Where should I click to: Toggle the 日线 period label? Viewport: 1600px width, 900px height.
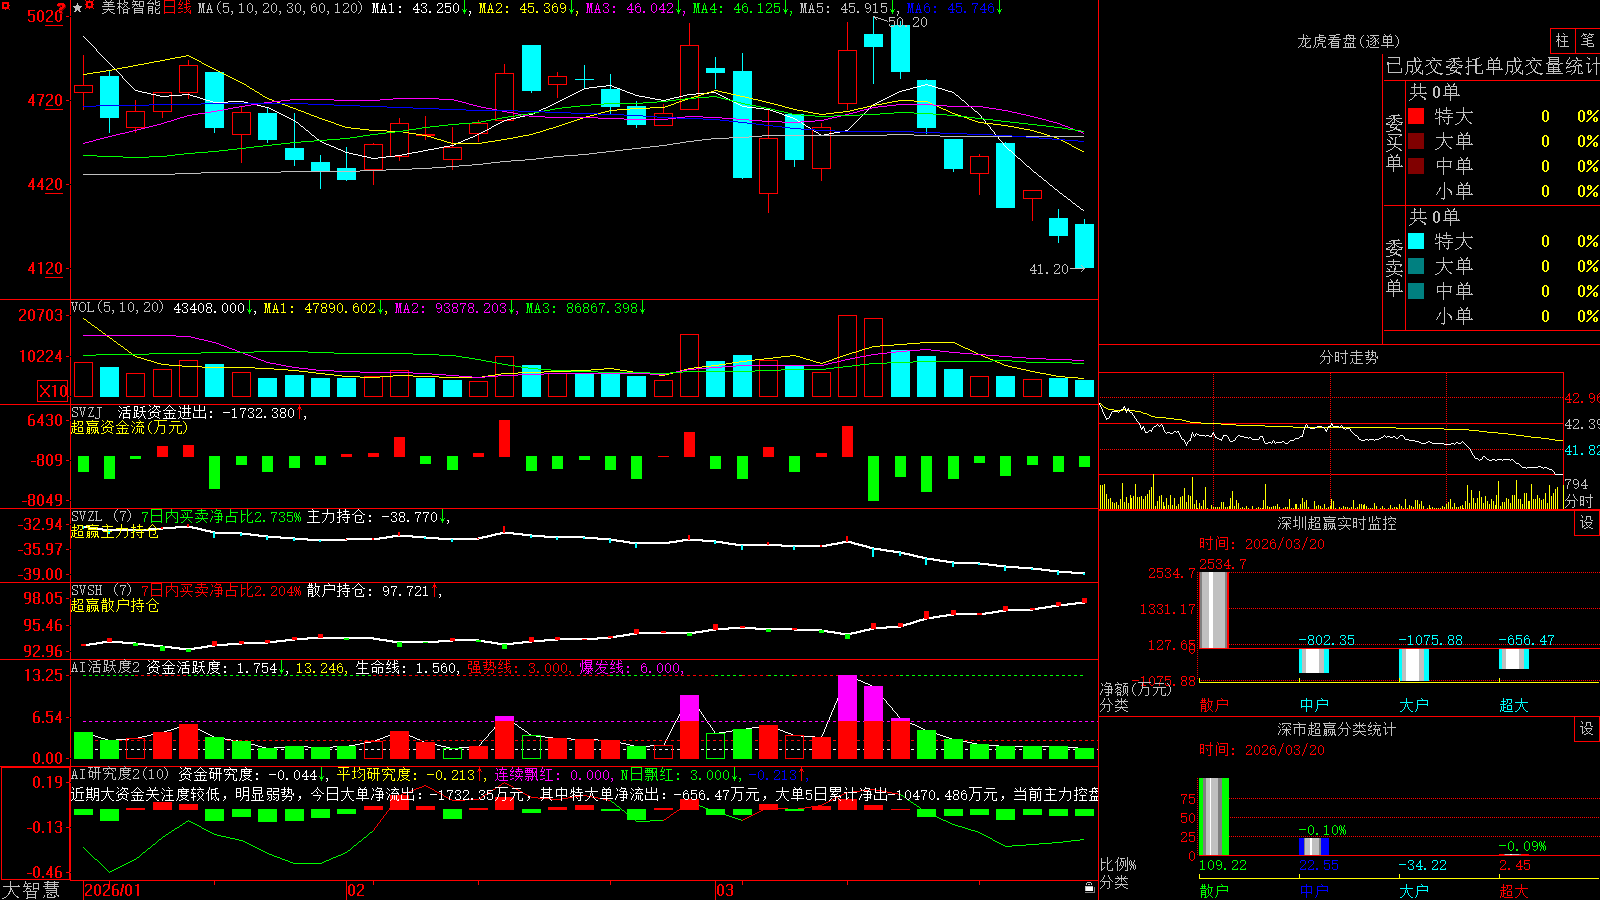pyautogui.click(x=177, y=8)
